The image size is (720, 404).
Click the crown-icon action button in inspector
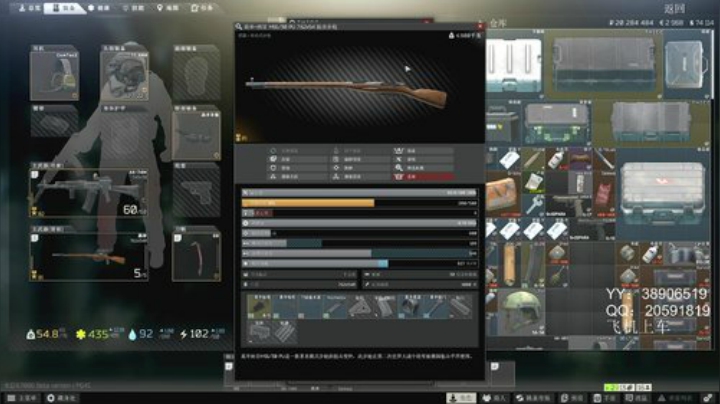click(x=424, y=151)
